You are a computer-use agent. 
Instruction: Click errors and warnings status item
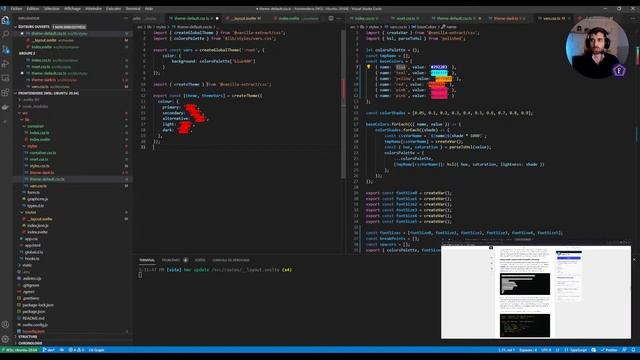coord(76,350)
